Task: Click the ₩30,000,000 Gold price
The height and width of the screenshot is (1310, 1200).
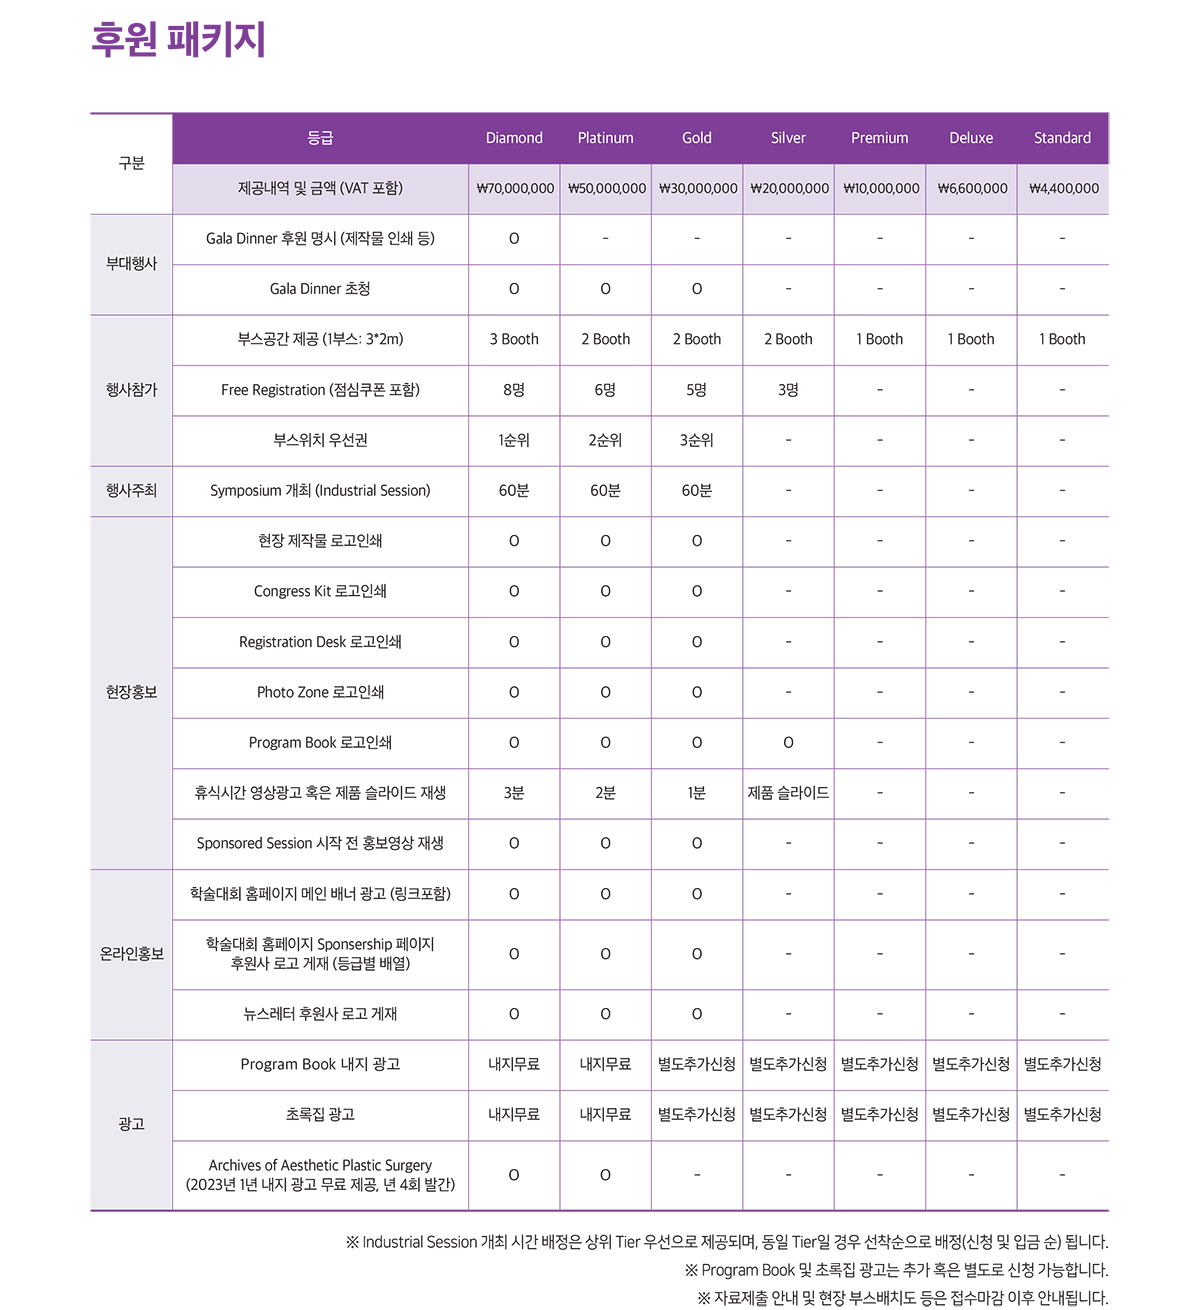Action: [698, 188]
